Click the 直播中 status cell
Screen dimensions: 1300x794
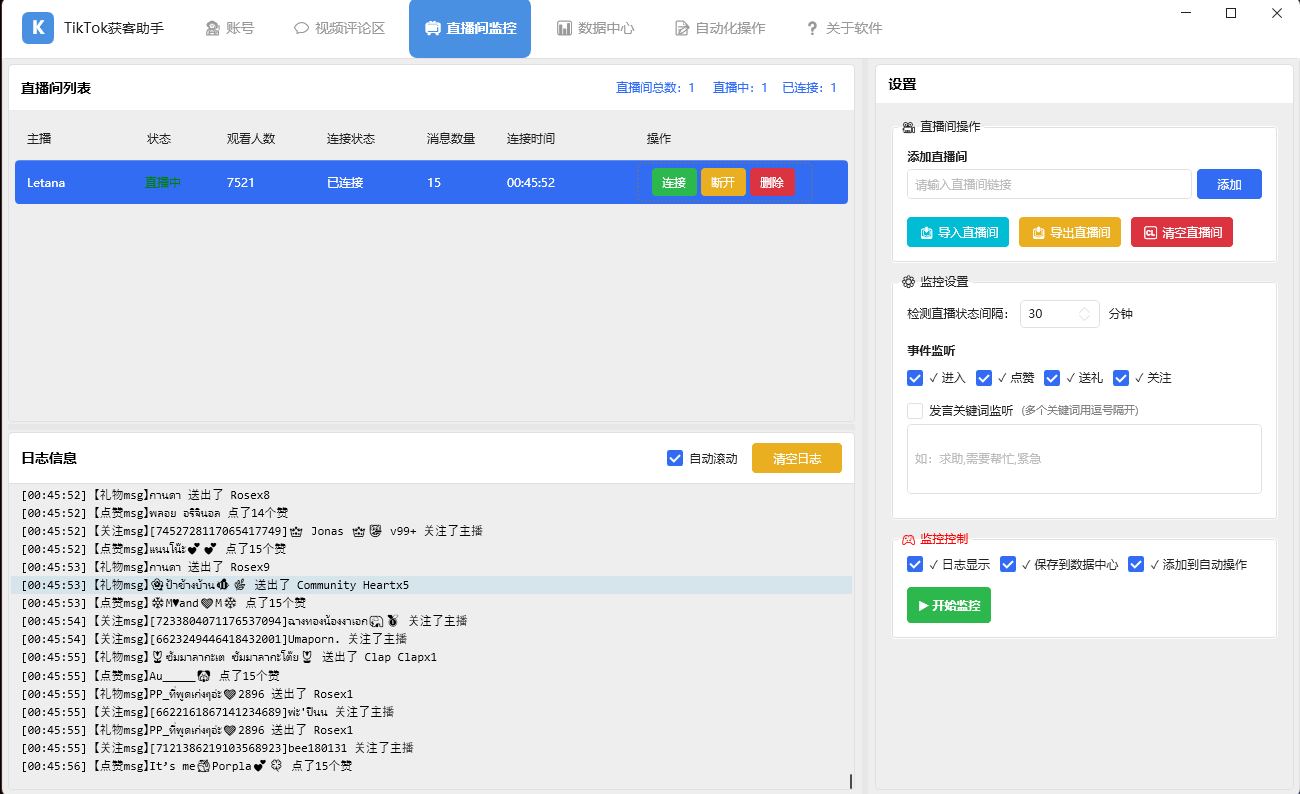tap(163, 183)
